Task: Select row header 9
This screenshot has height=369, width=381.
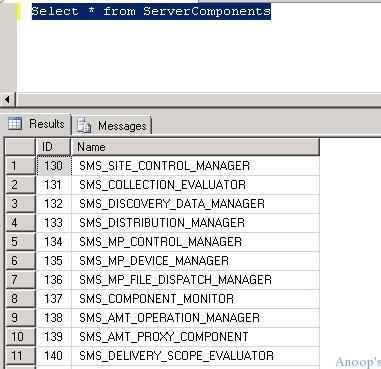Action: 20,318
